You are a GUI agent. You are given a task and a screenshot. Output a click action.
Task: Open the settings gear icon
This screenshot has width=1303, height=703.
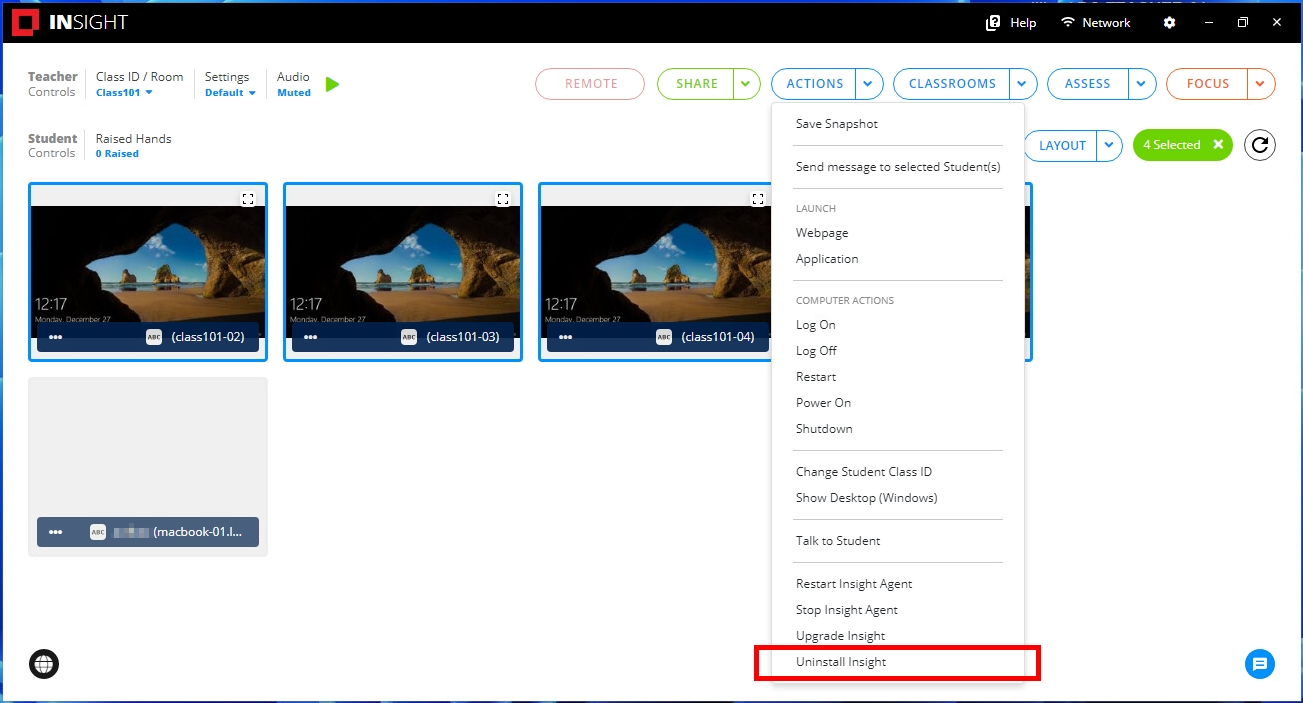click(x=1170, y=22)
